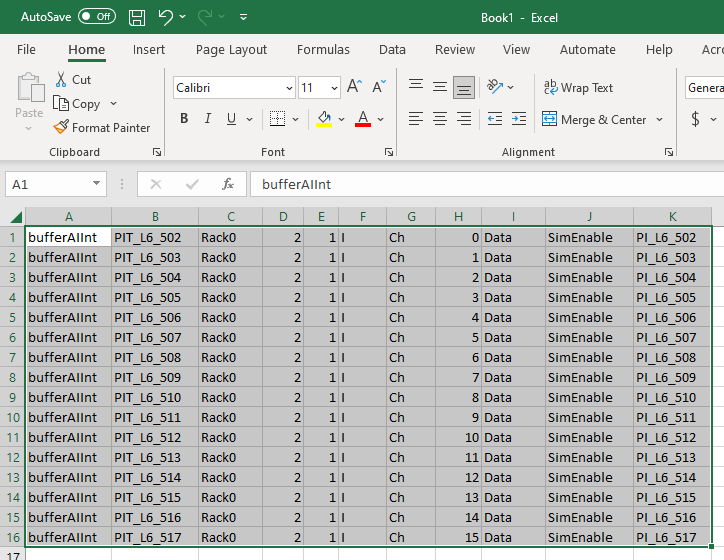Toggle Bold formatting
Screen dimensions: 724x560
(x=184, y=119)
